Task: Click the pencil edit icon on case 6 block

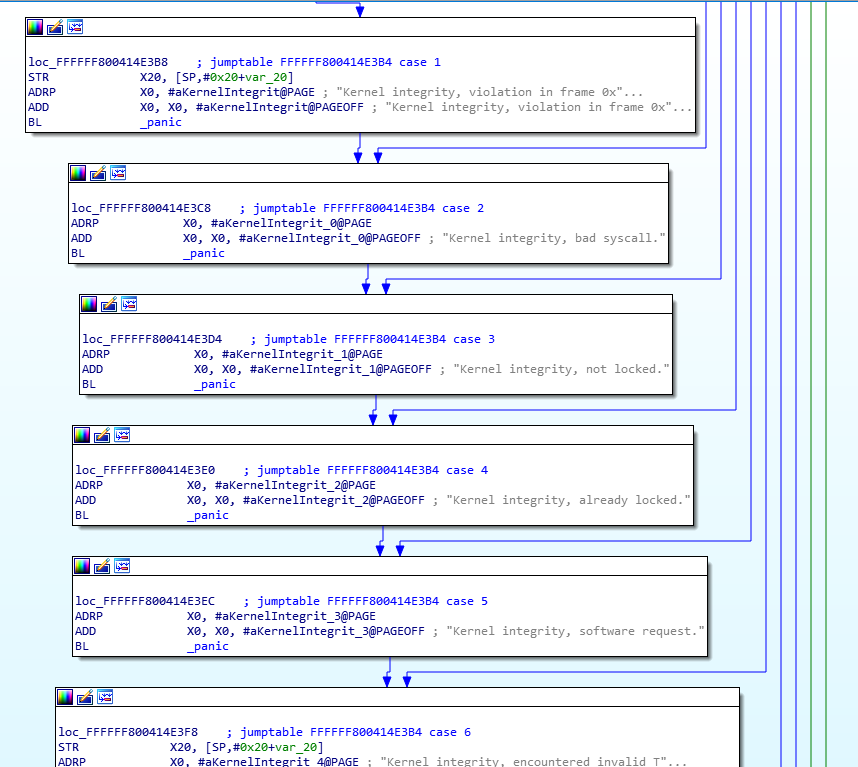Action: pyautogui.click(x=85, y=697)
